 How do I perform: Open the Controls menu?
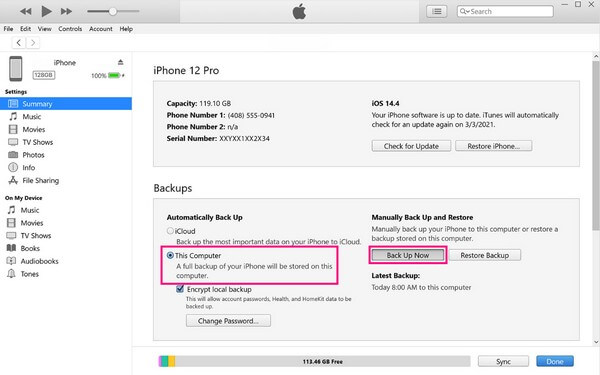point(70,29)
